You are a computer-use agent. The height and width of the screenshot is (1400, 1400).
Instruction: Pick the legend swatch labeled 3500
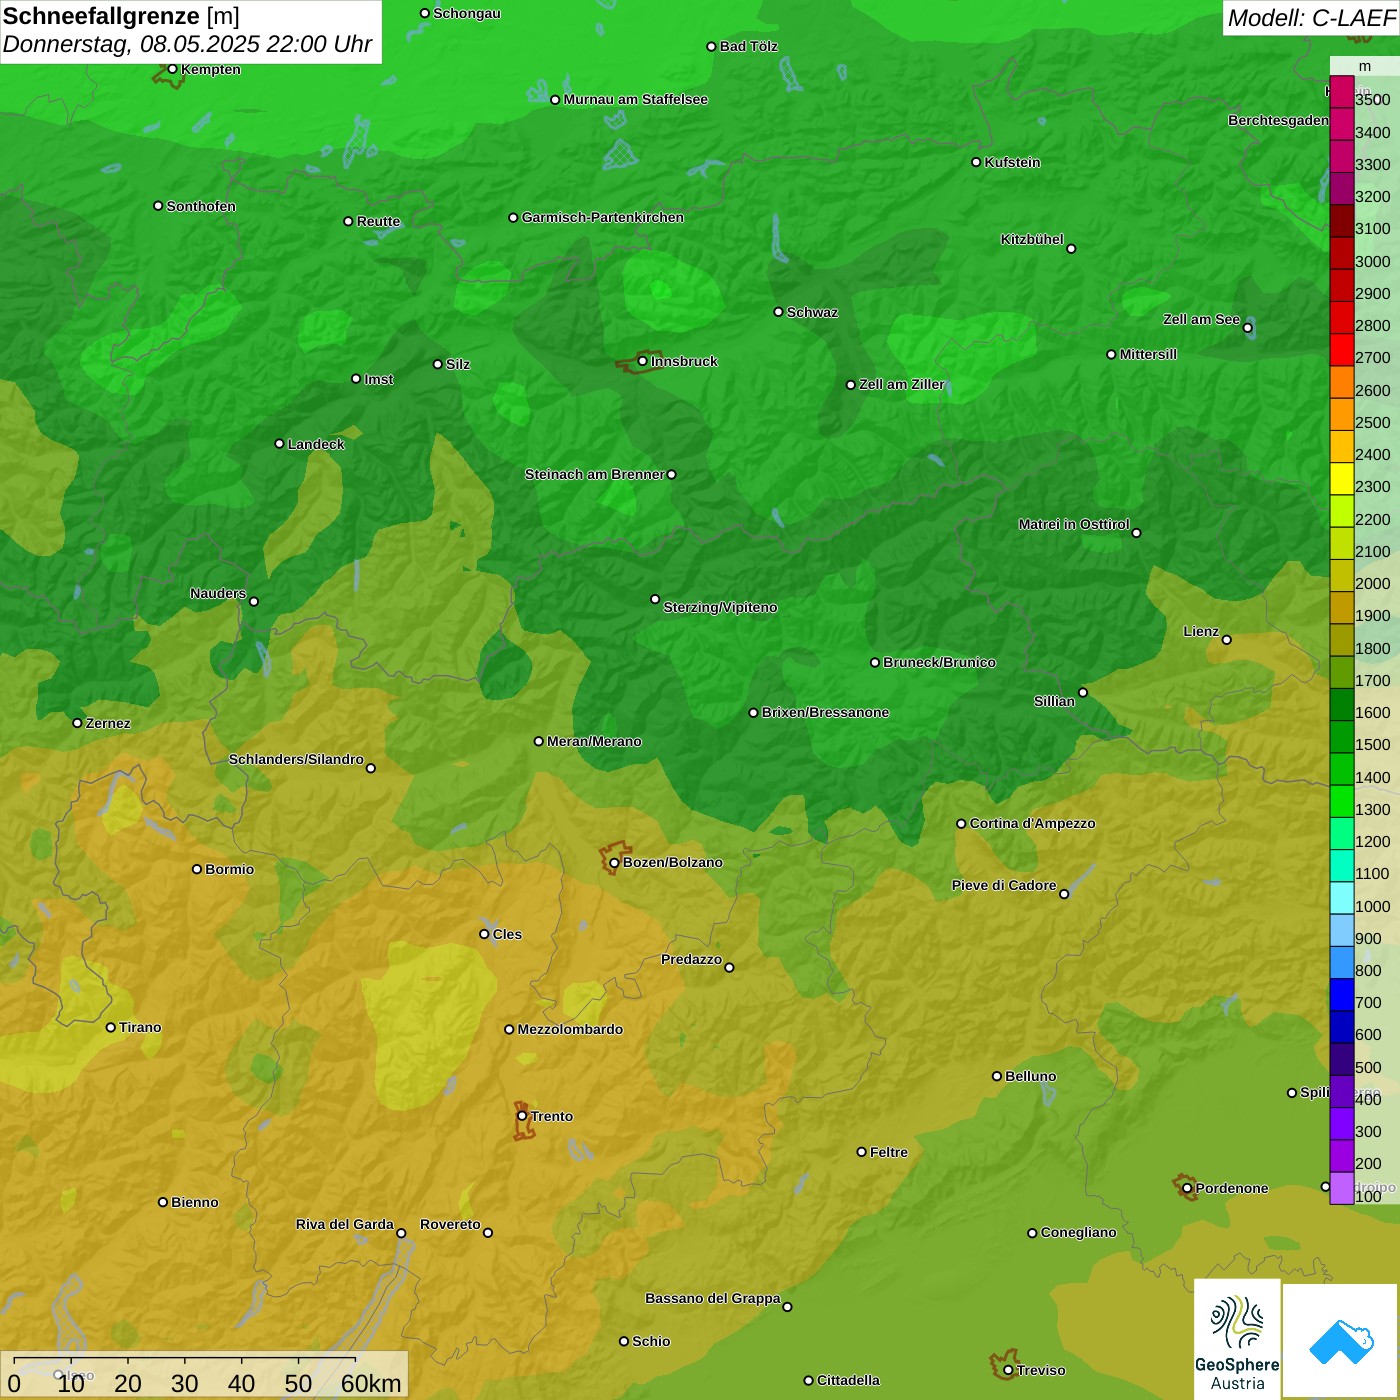(1341, 92)
